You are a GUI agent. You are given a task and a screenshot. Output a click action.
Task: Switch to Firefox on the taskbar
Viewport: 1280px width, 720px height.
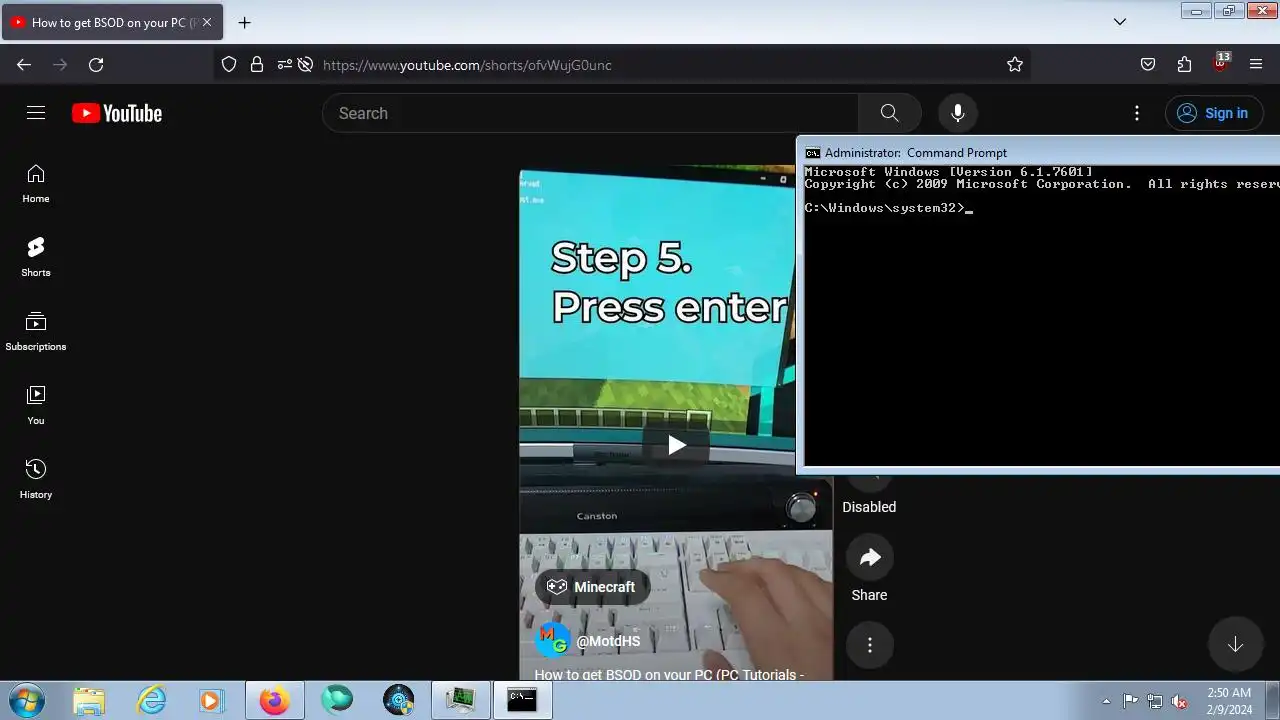click(x=274, y=700)
